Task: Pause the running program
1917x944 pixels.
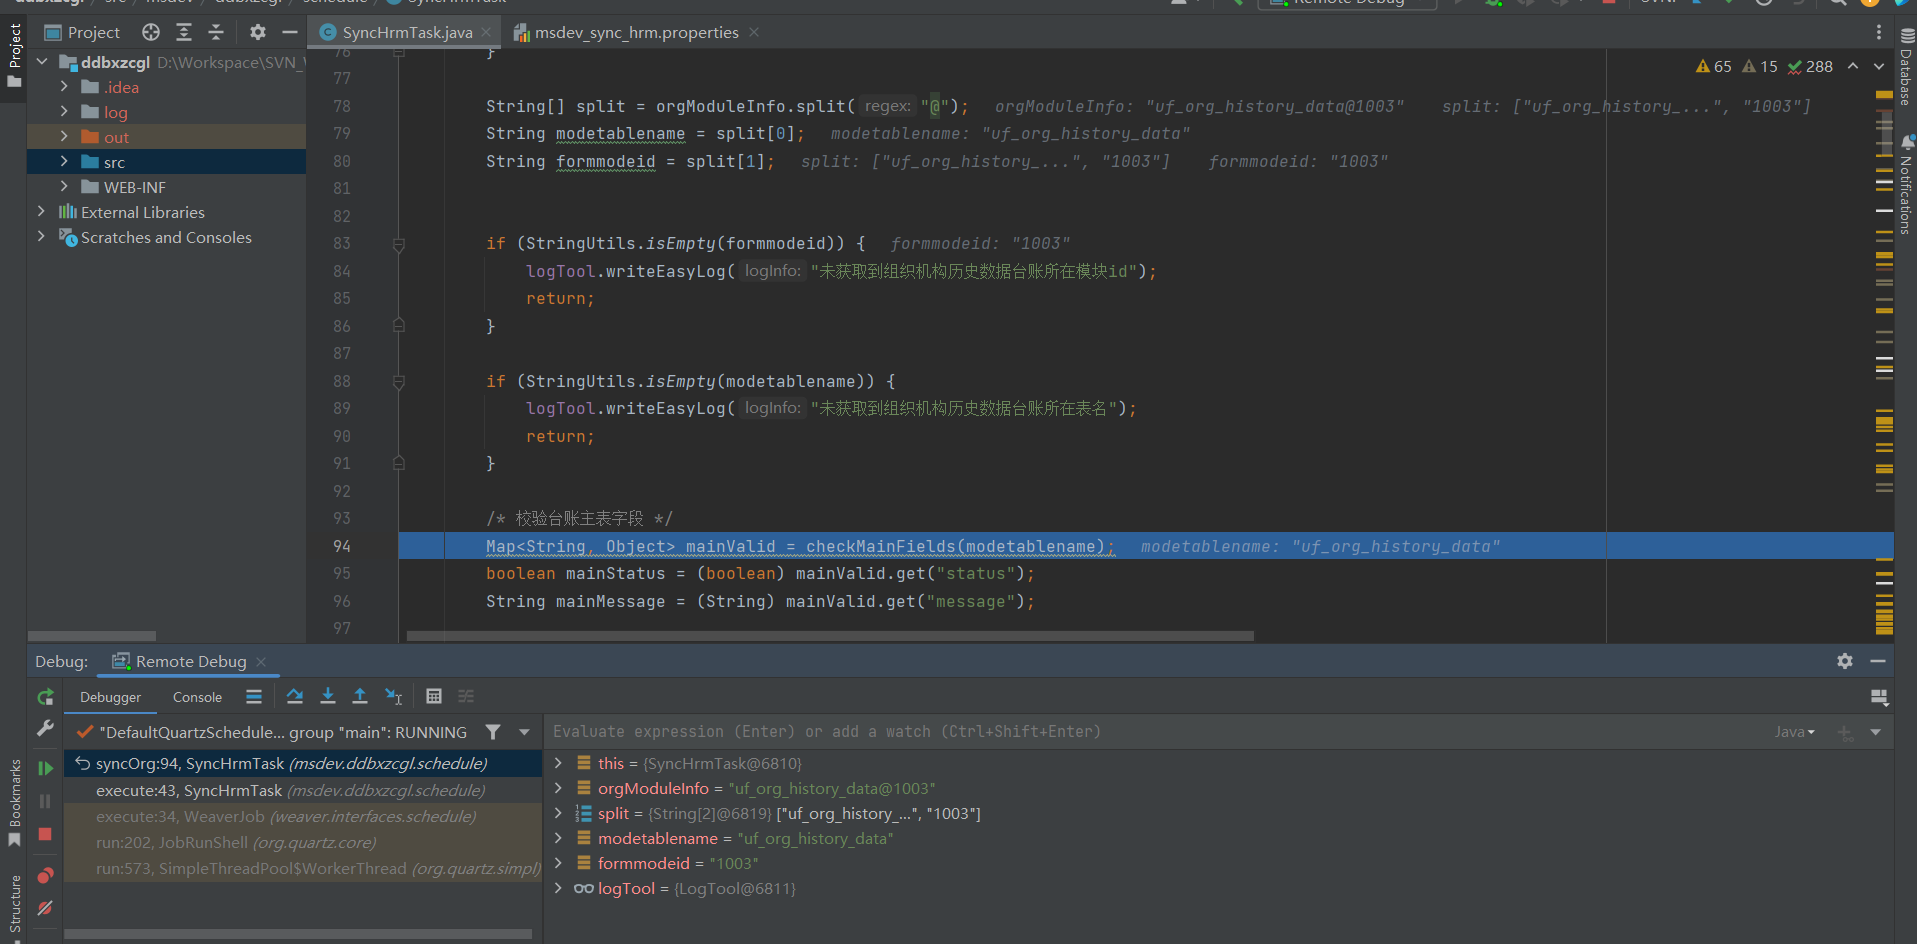Action: click(44, 800)
